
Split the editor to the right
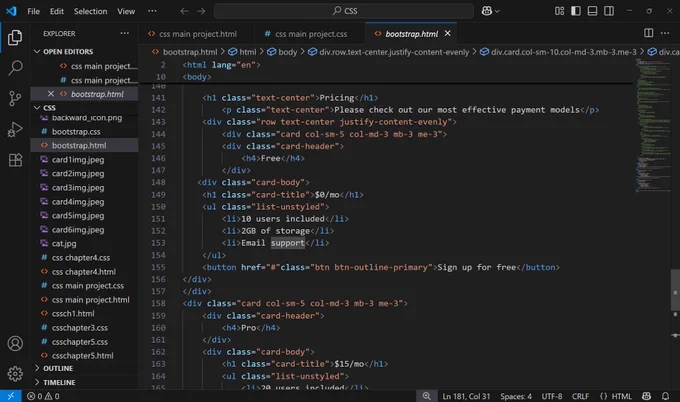pos(648,33)
